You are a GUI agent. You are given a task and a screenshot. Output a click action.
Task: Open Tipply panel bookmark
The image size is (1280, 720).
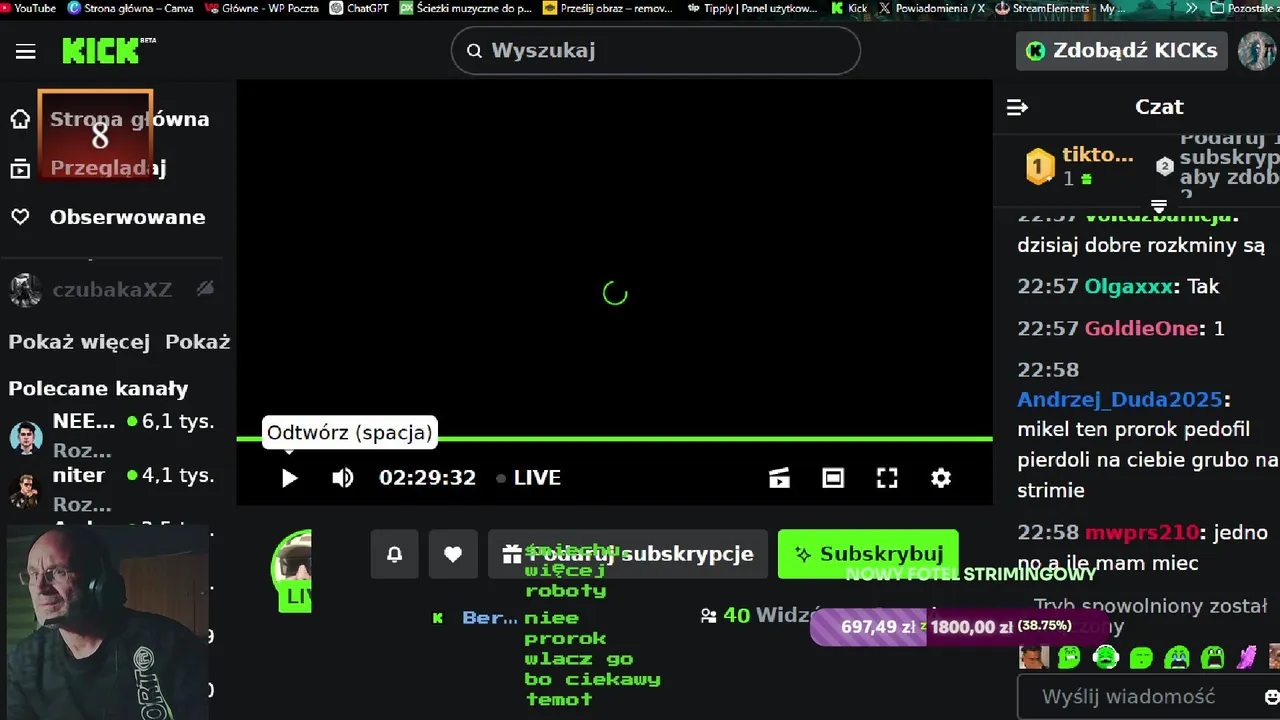(752, 8)
